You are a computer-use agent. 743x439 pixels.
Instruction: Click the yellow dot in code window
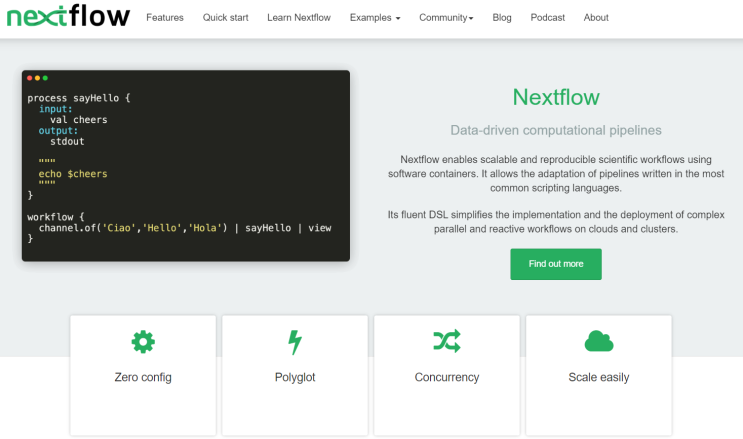pos(37,78)
